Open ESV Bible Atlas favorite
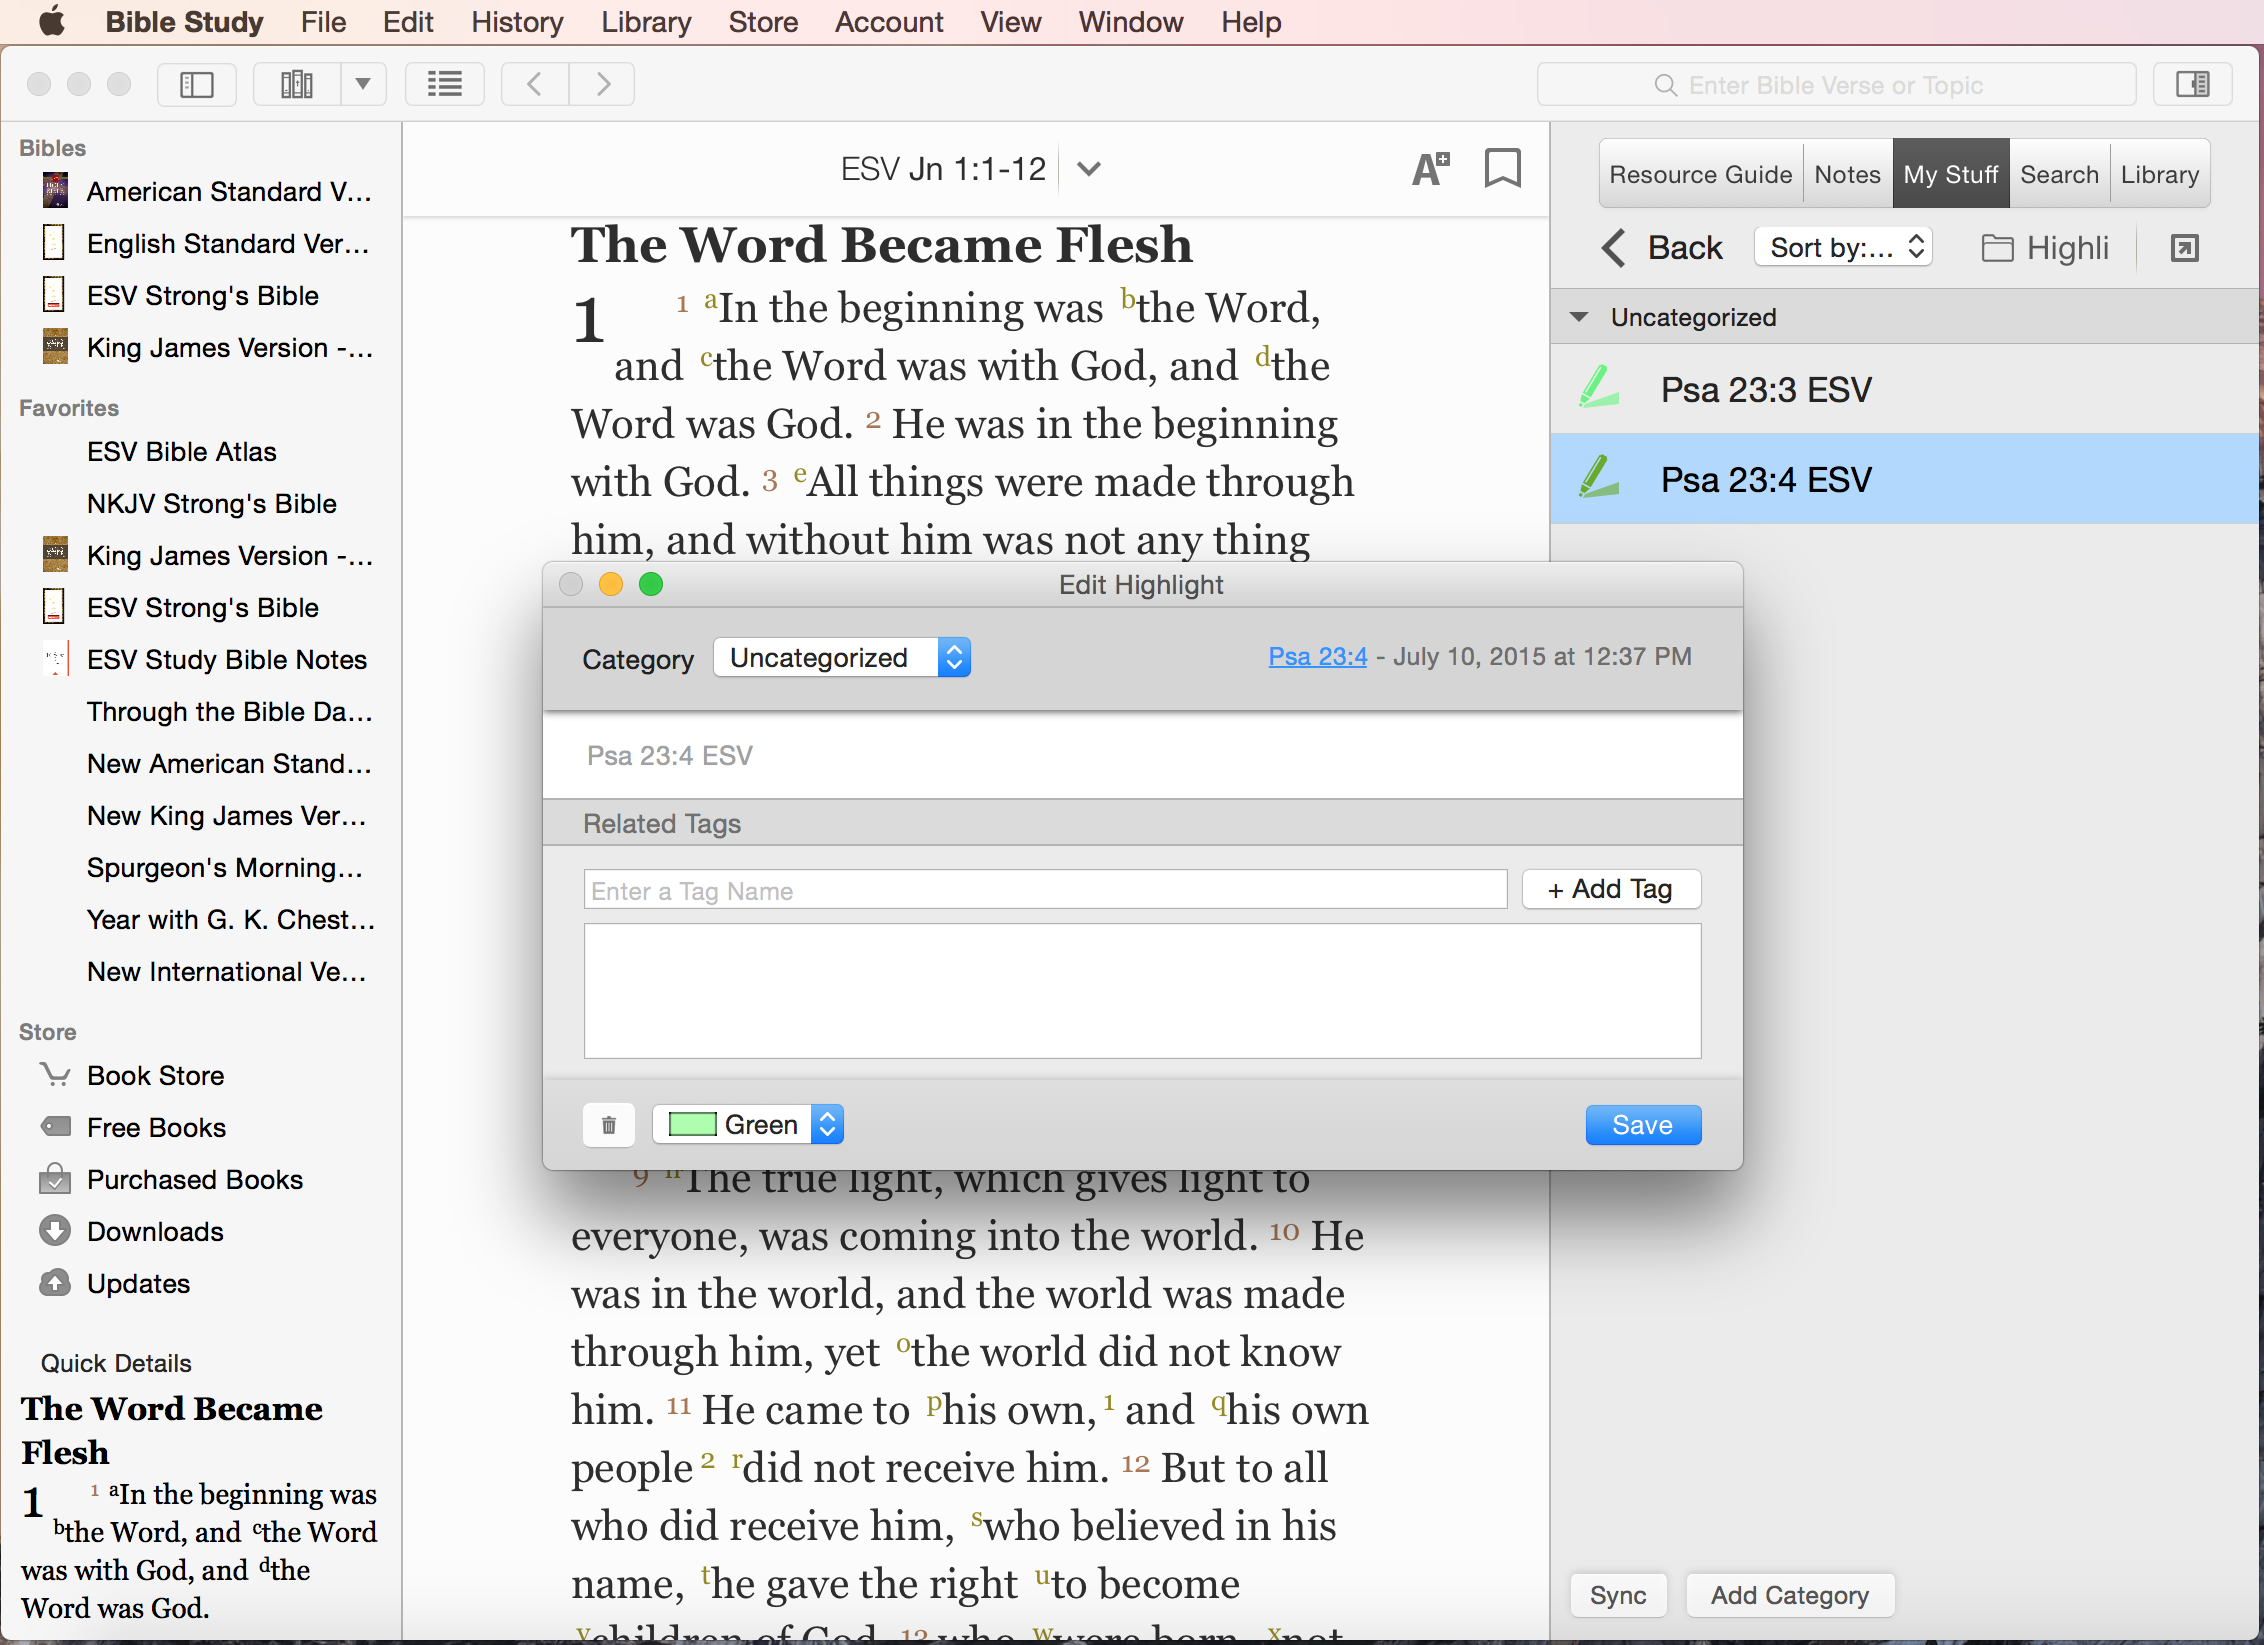The width and height of the screenshot is (2264, 1645). click(181, 451)
